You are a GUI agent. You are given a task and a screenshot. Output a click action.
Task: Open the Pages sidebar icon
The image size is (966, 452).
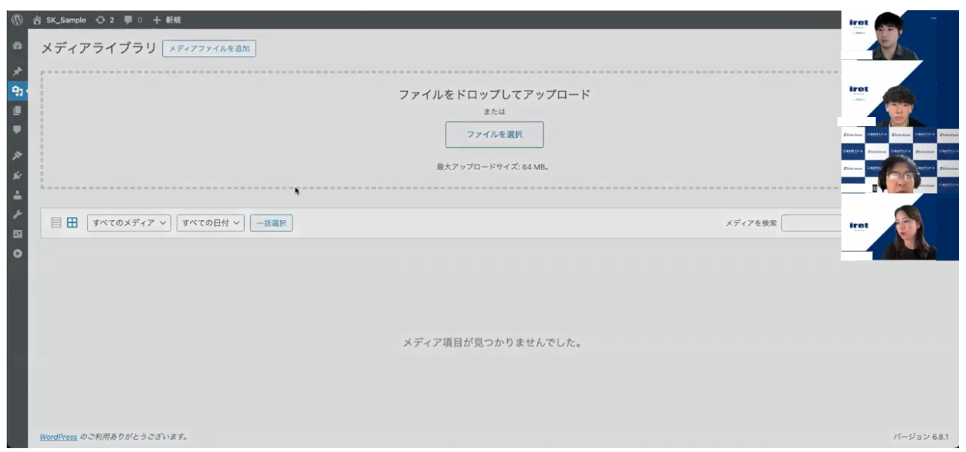(17, 110)
